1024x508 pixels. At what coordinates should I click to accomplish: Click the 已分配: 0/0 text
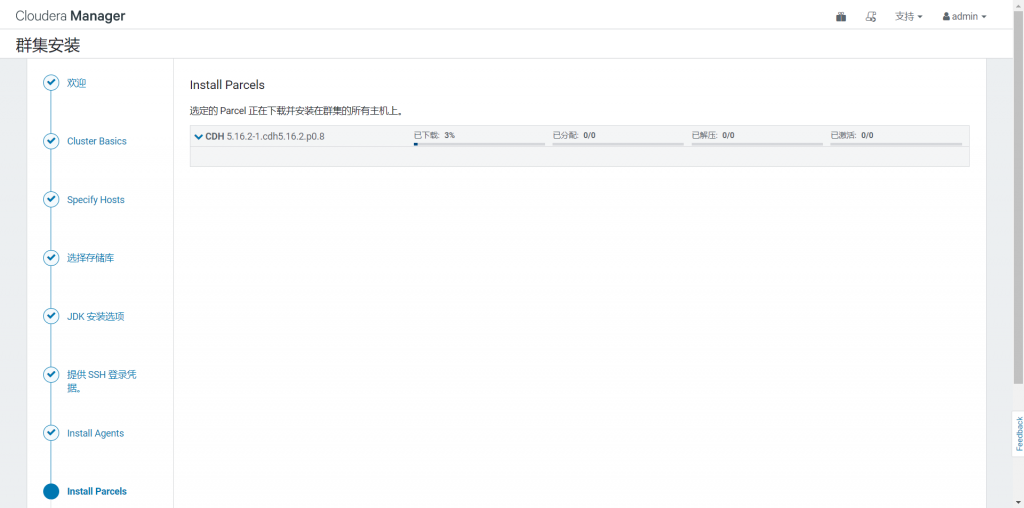coord(574,135)
